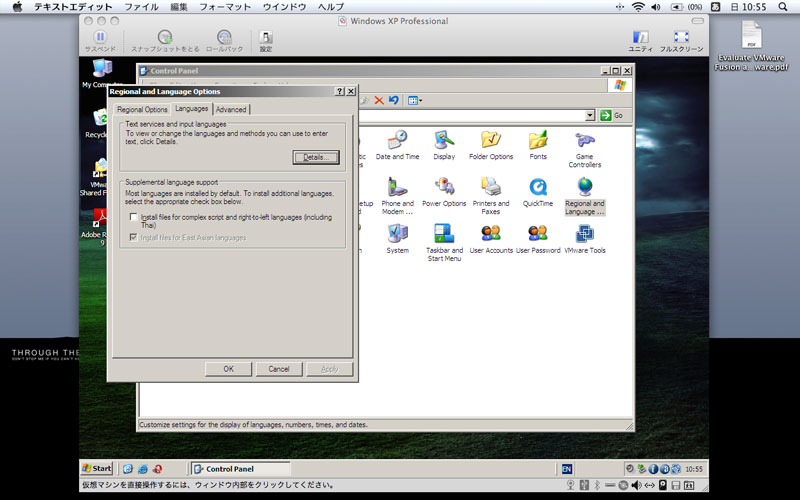Open the Display control panel icon
The image size is (800, 500).
click(x=444, y=145)
